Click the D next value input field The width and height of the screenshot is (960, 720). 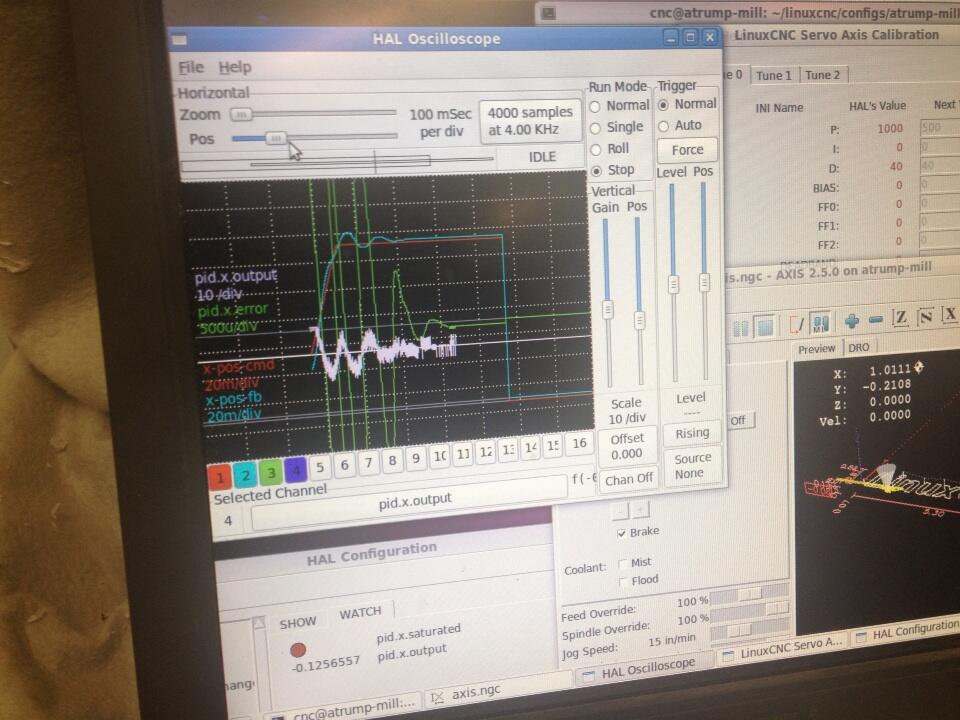tap(939, 165)
